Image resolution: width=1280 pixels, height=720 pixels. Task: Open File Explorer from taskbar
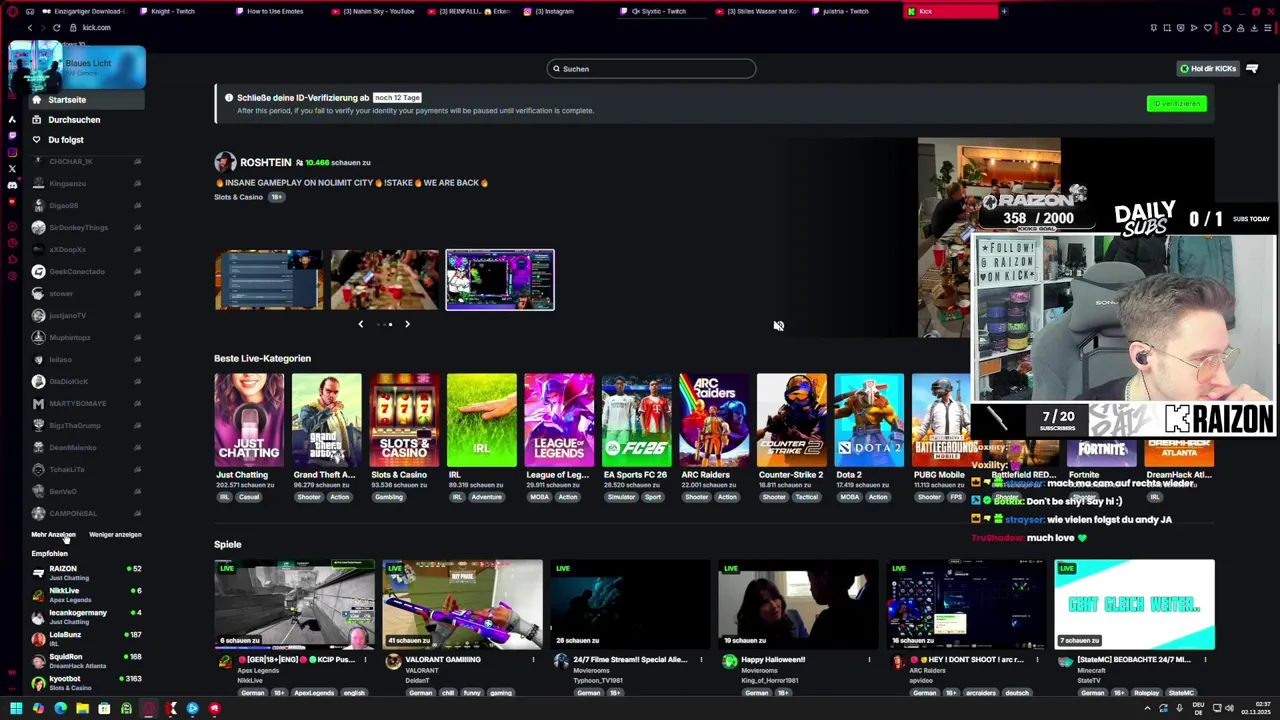(x=82, y=708)
